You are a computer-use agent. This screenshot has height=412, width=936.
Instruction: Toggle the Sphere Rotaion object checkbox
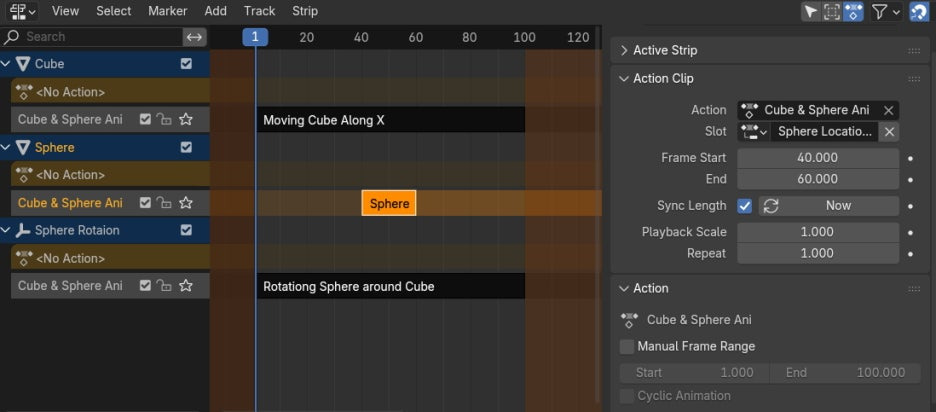tap(186, 230)
